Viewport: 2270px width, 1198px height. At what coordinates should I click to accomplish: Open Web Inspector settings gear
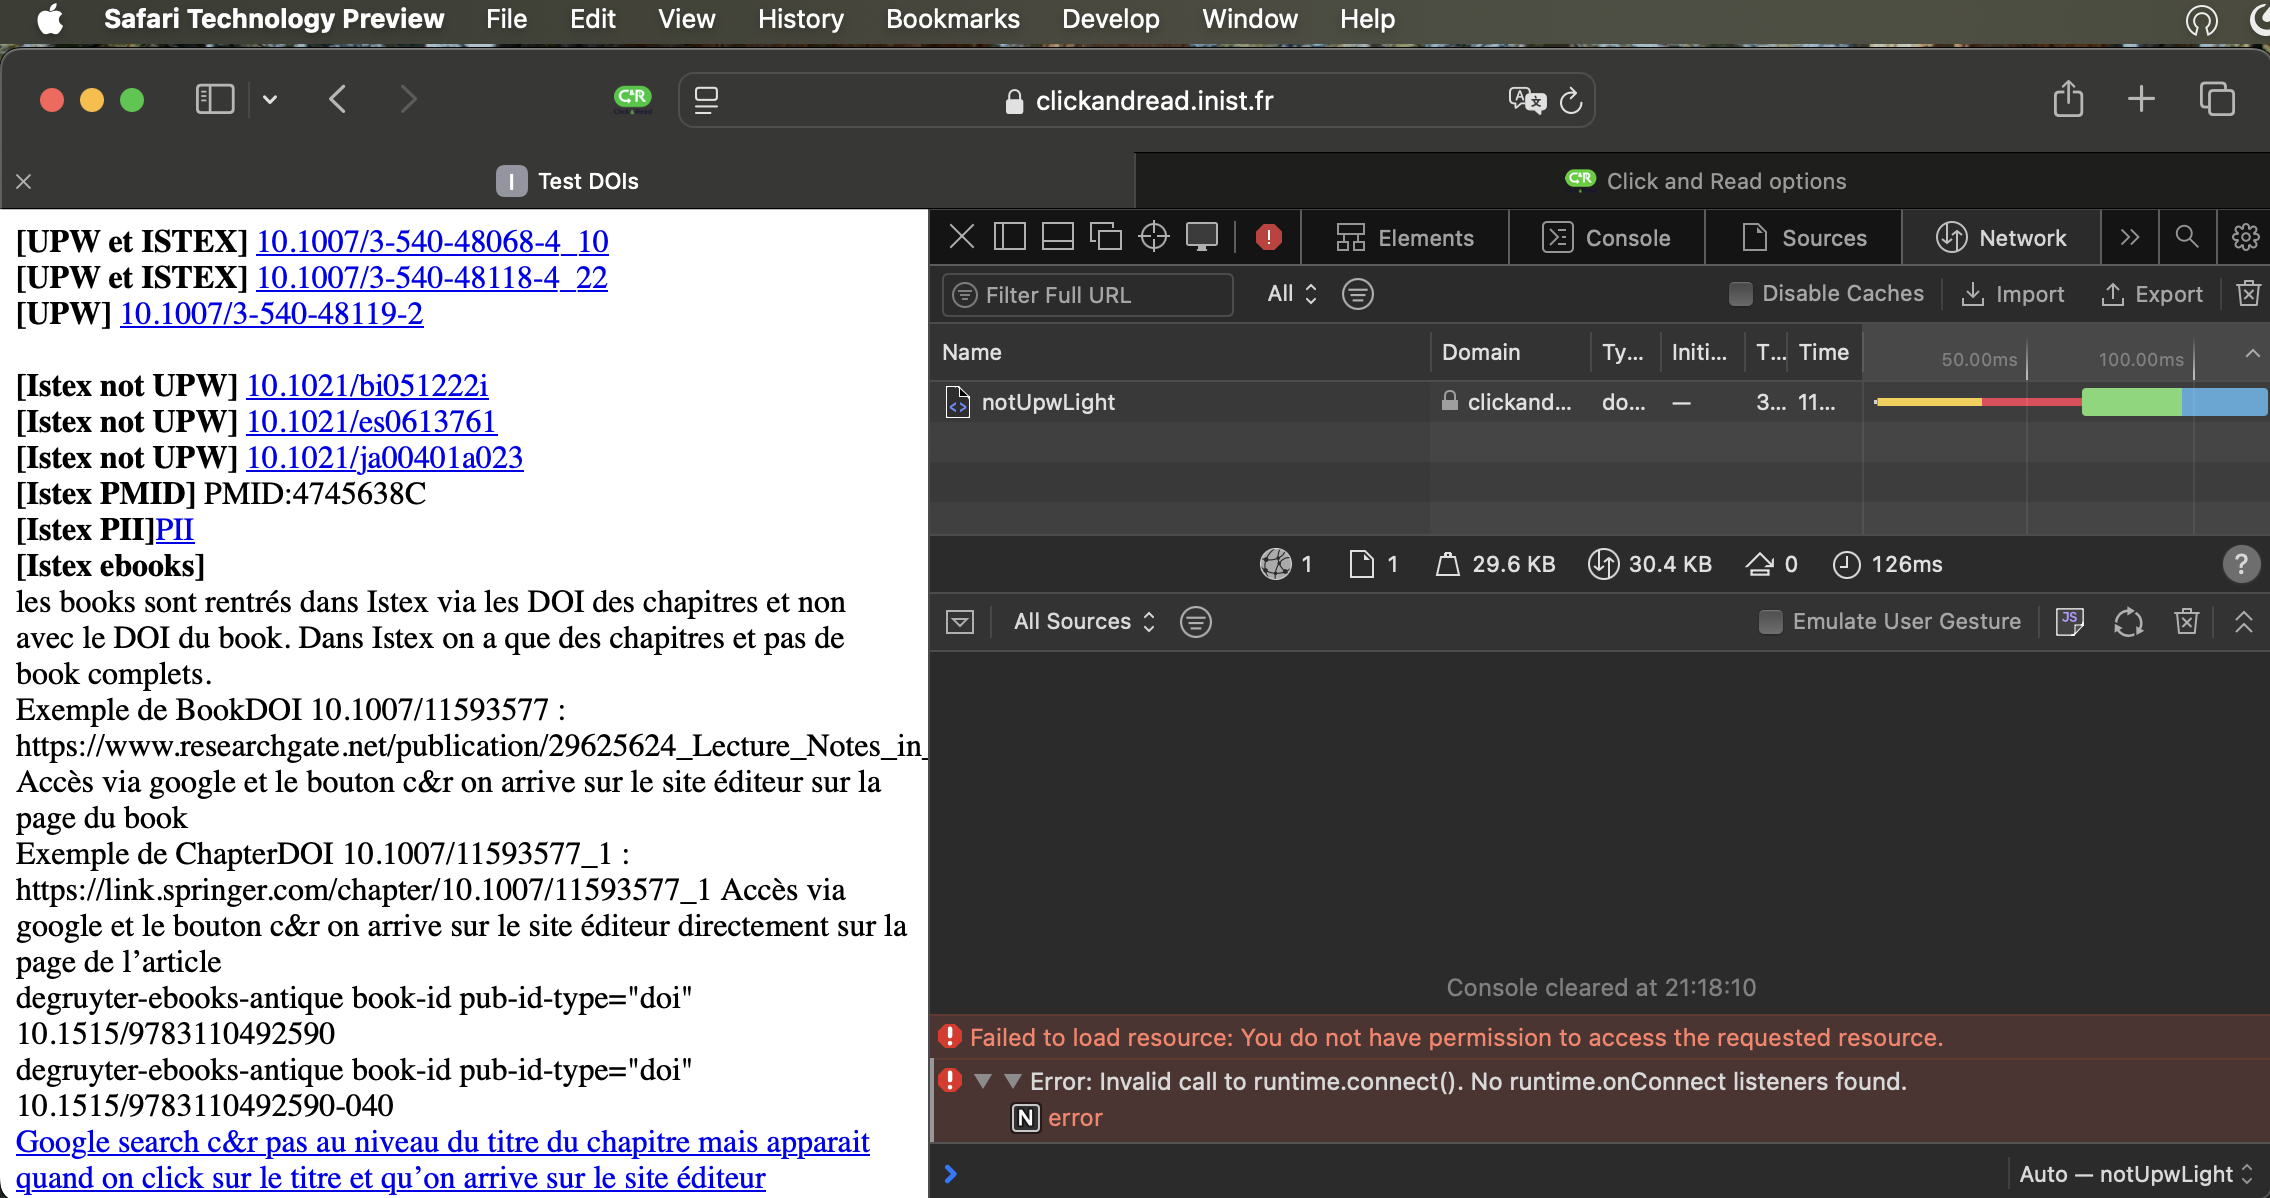(2245, 237)
